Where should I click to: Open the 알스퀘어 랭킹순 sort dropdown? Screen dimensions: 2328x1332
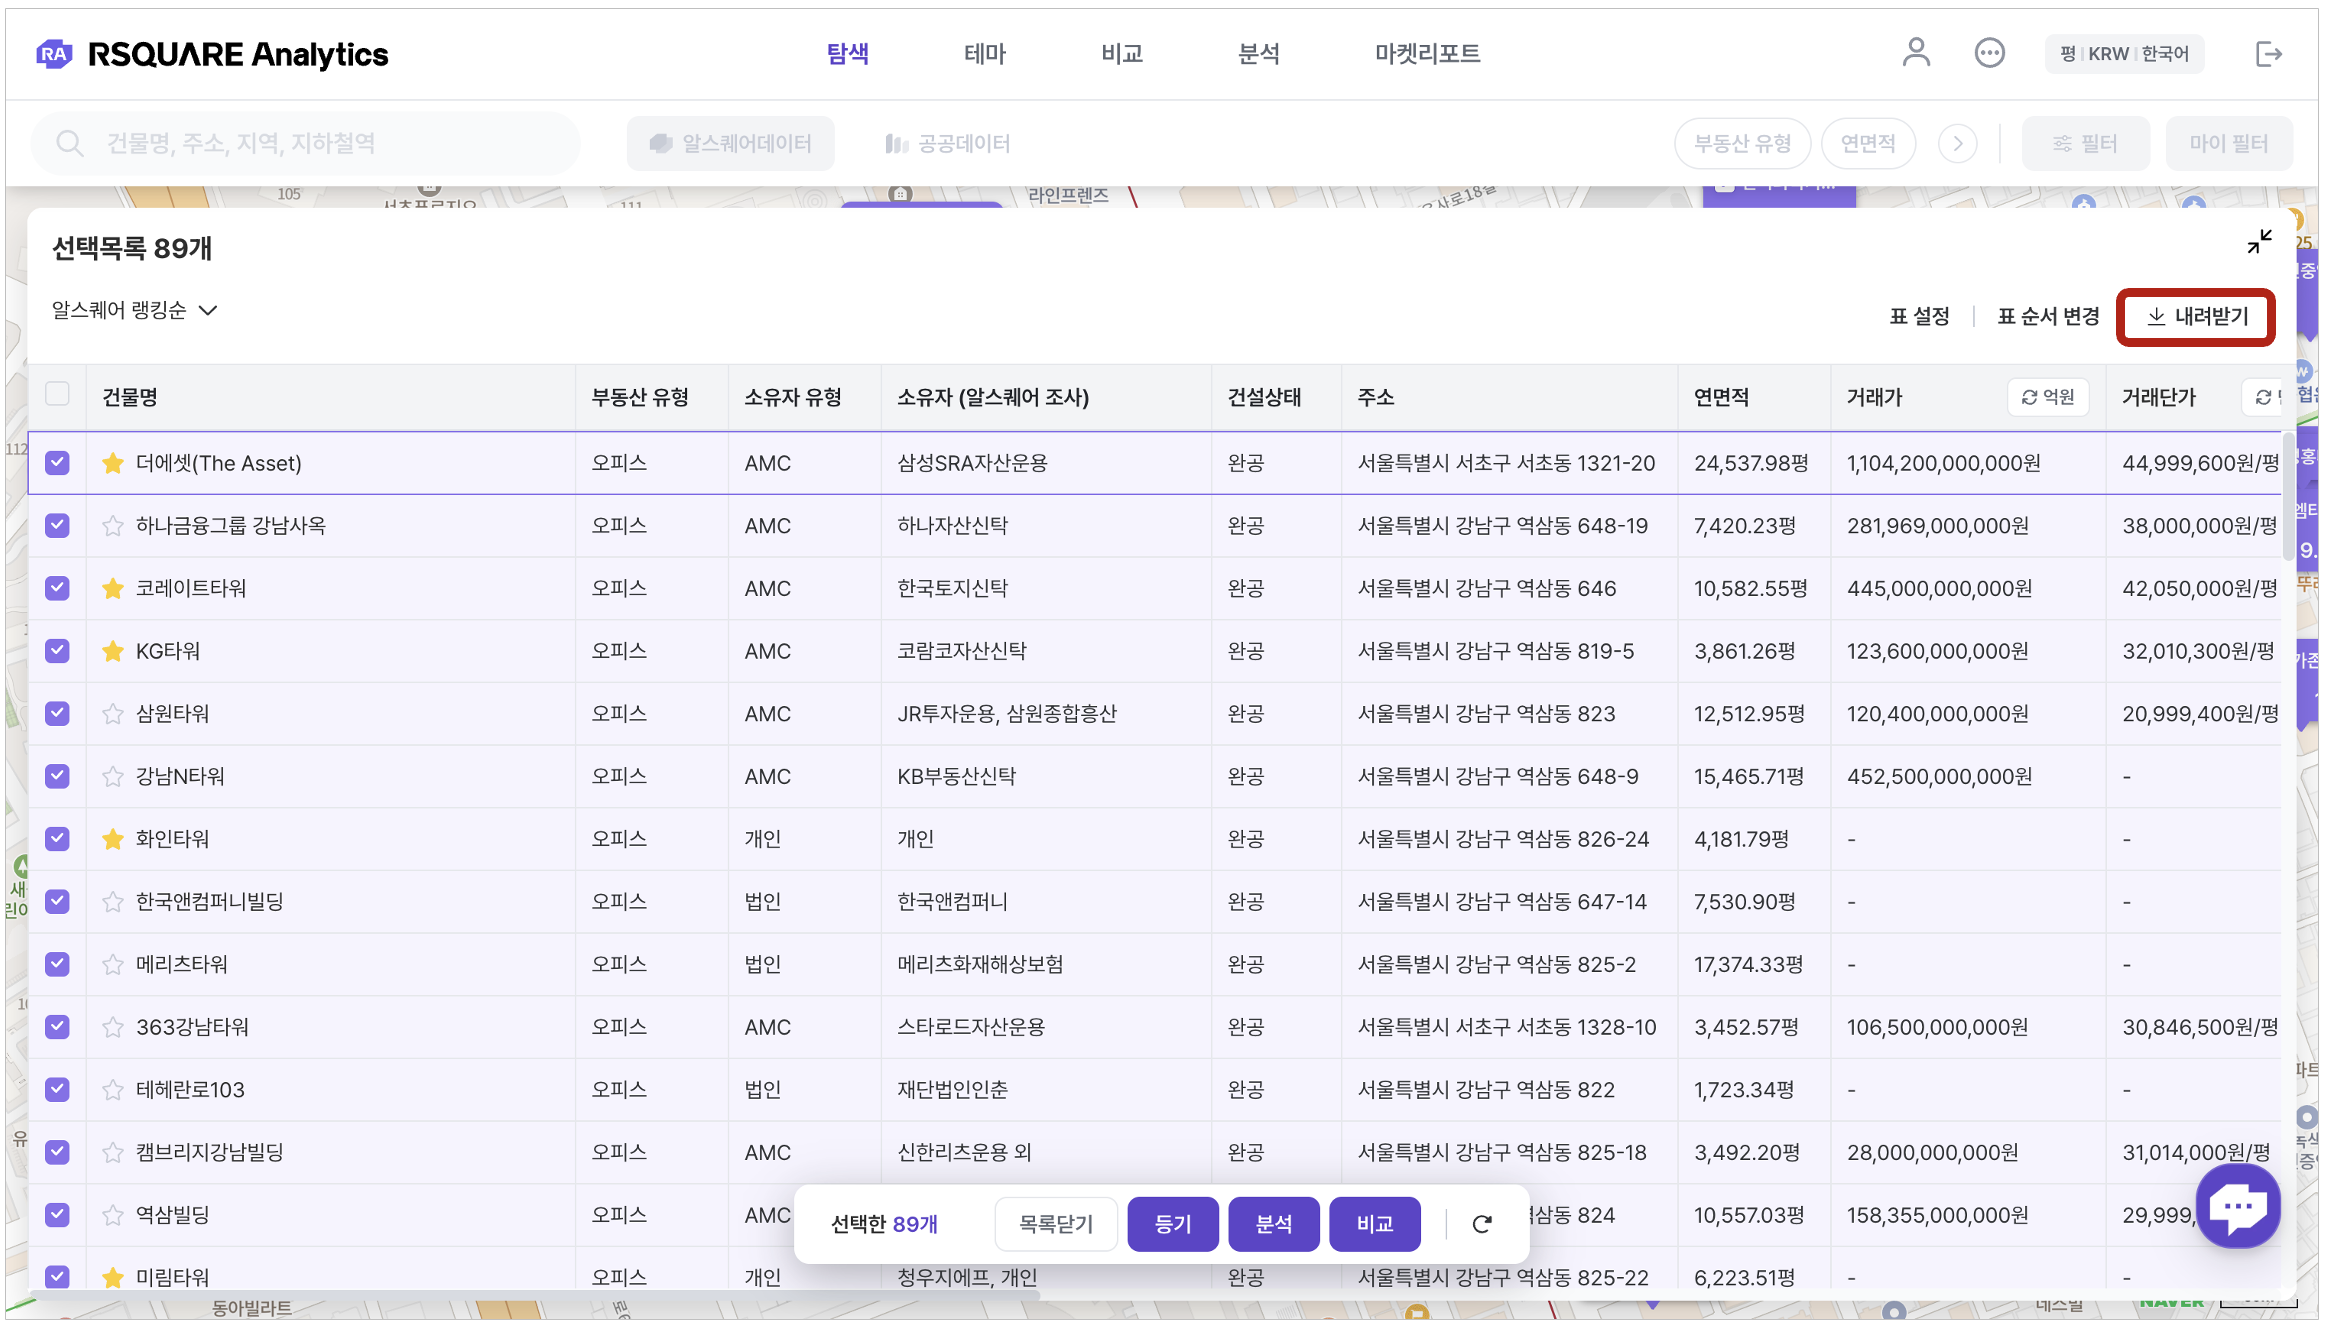[134, 311]
